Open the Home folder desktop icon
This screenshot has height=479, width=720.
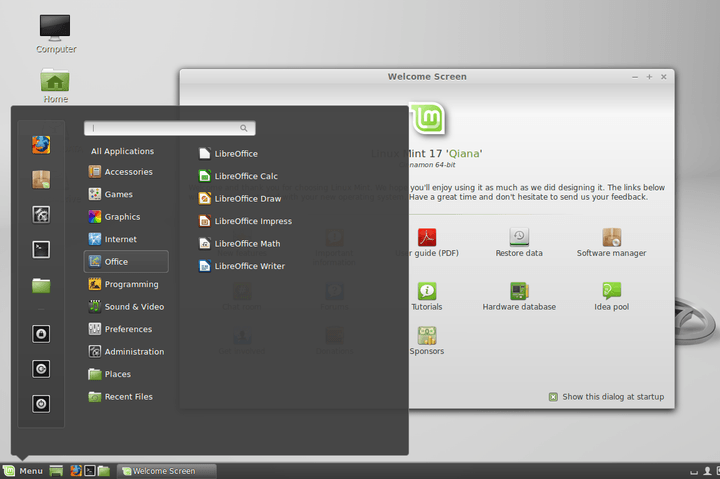(x=55, y=86)
